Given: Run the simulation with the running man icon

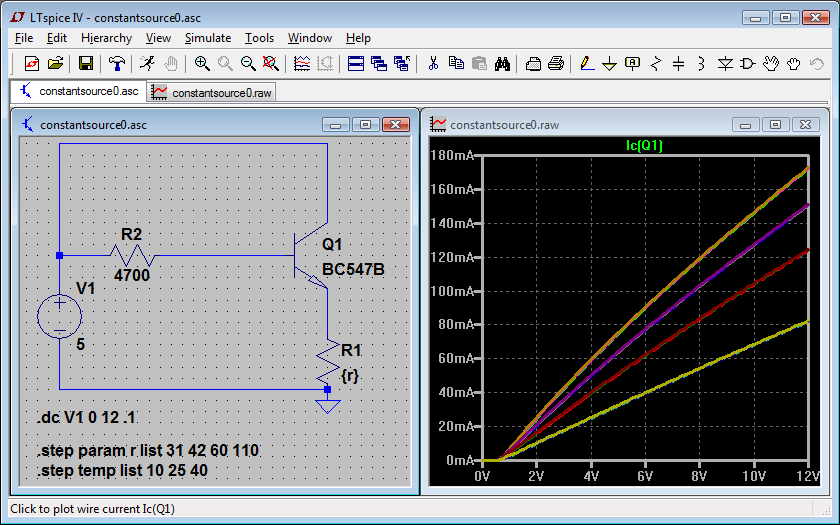Looking at the screenshot, I should (x=147, y=64).
